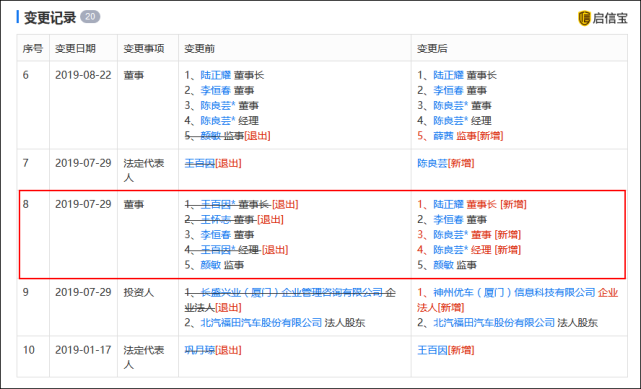The image size is (641, 389).
Task: Click 巩月琼 in row 10
Action: (200, 350)
